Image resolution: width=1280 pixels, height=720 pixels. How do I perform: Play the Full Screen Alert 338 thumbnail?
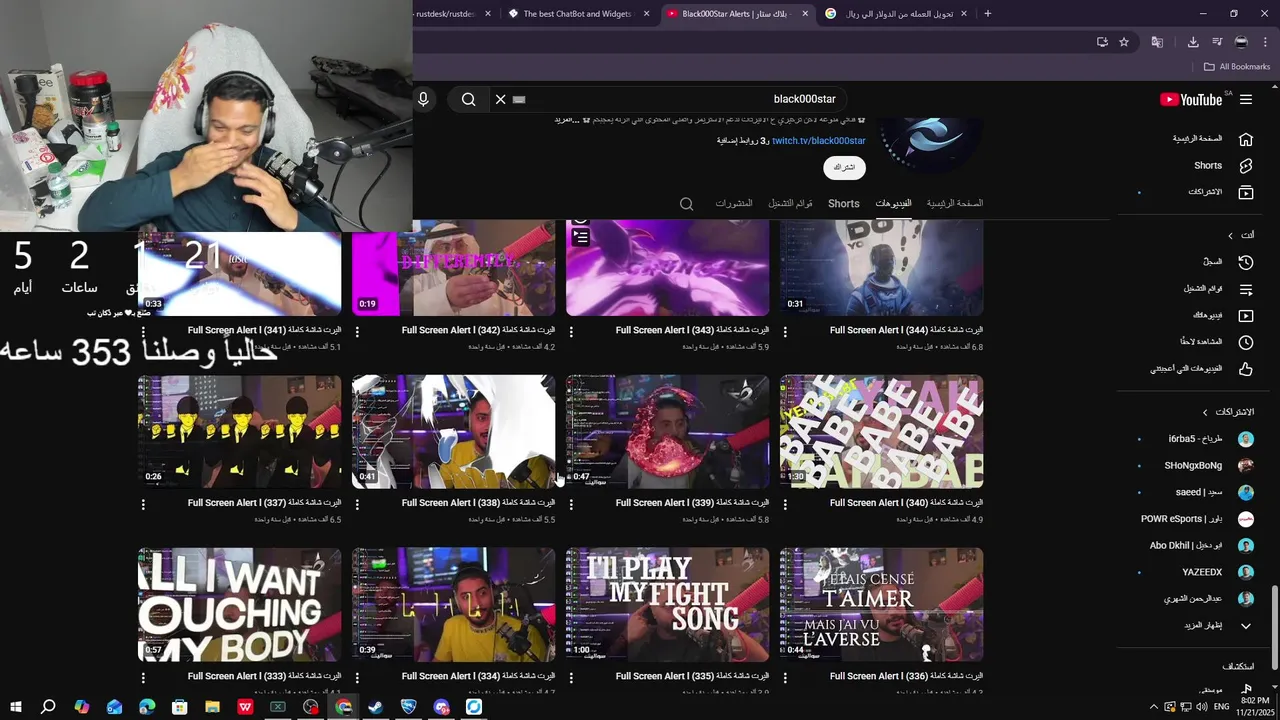(453, 432)
